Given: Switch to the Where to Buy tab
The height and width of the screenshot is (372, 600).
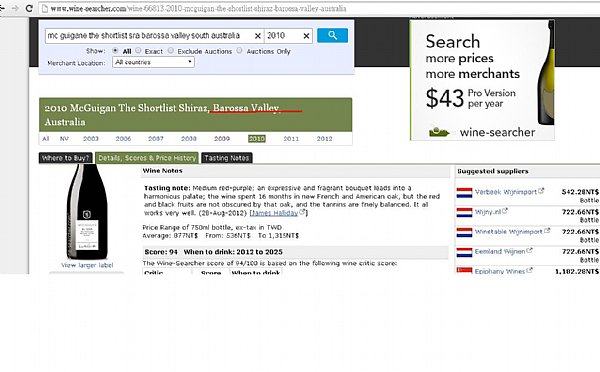Looking at the screenshot, I should click(x=65, y=158).
